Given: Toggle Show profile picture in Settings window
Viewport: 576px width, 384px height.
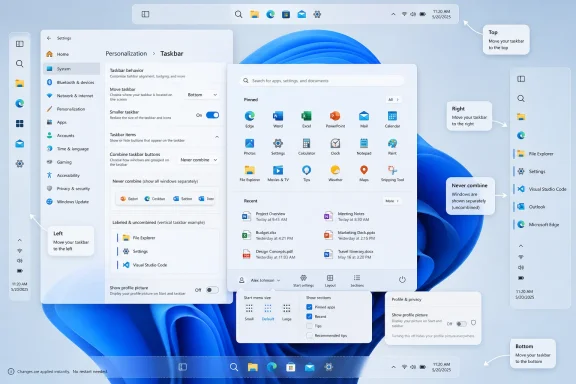Looking at the screenshot, I should click(x=212, y=290).
